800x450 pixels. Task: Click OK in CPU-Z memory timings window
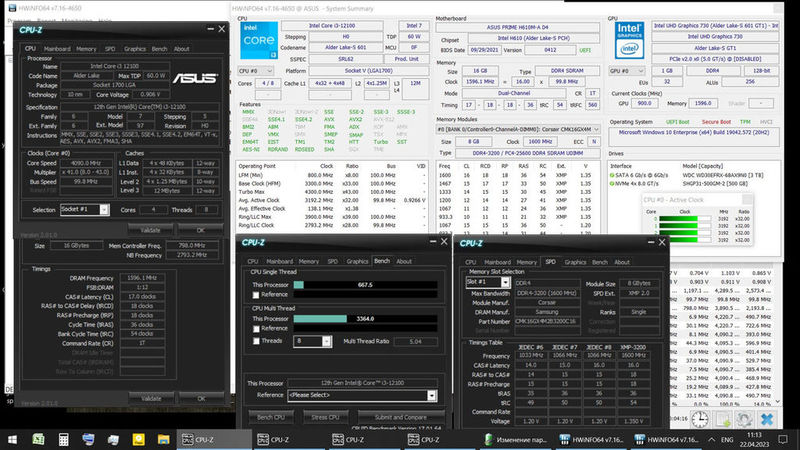point(202,398)
